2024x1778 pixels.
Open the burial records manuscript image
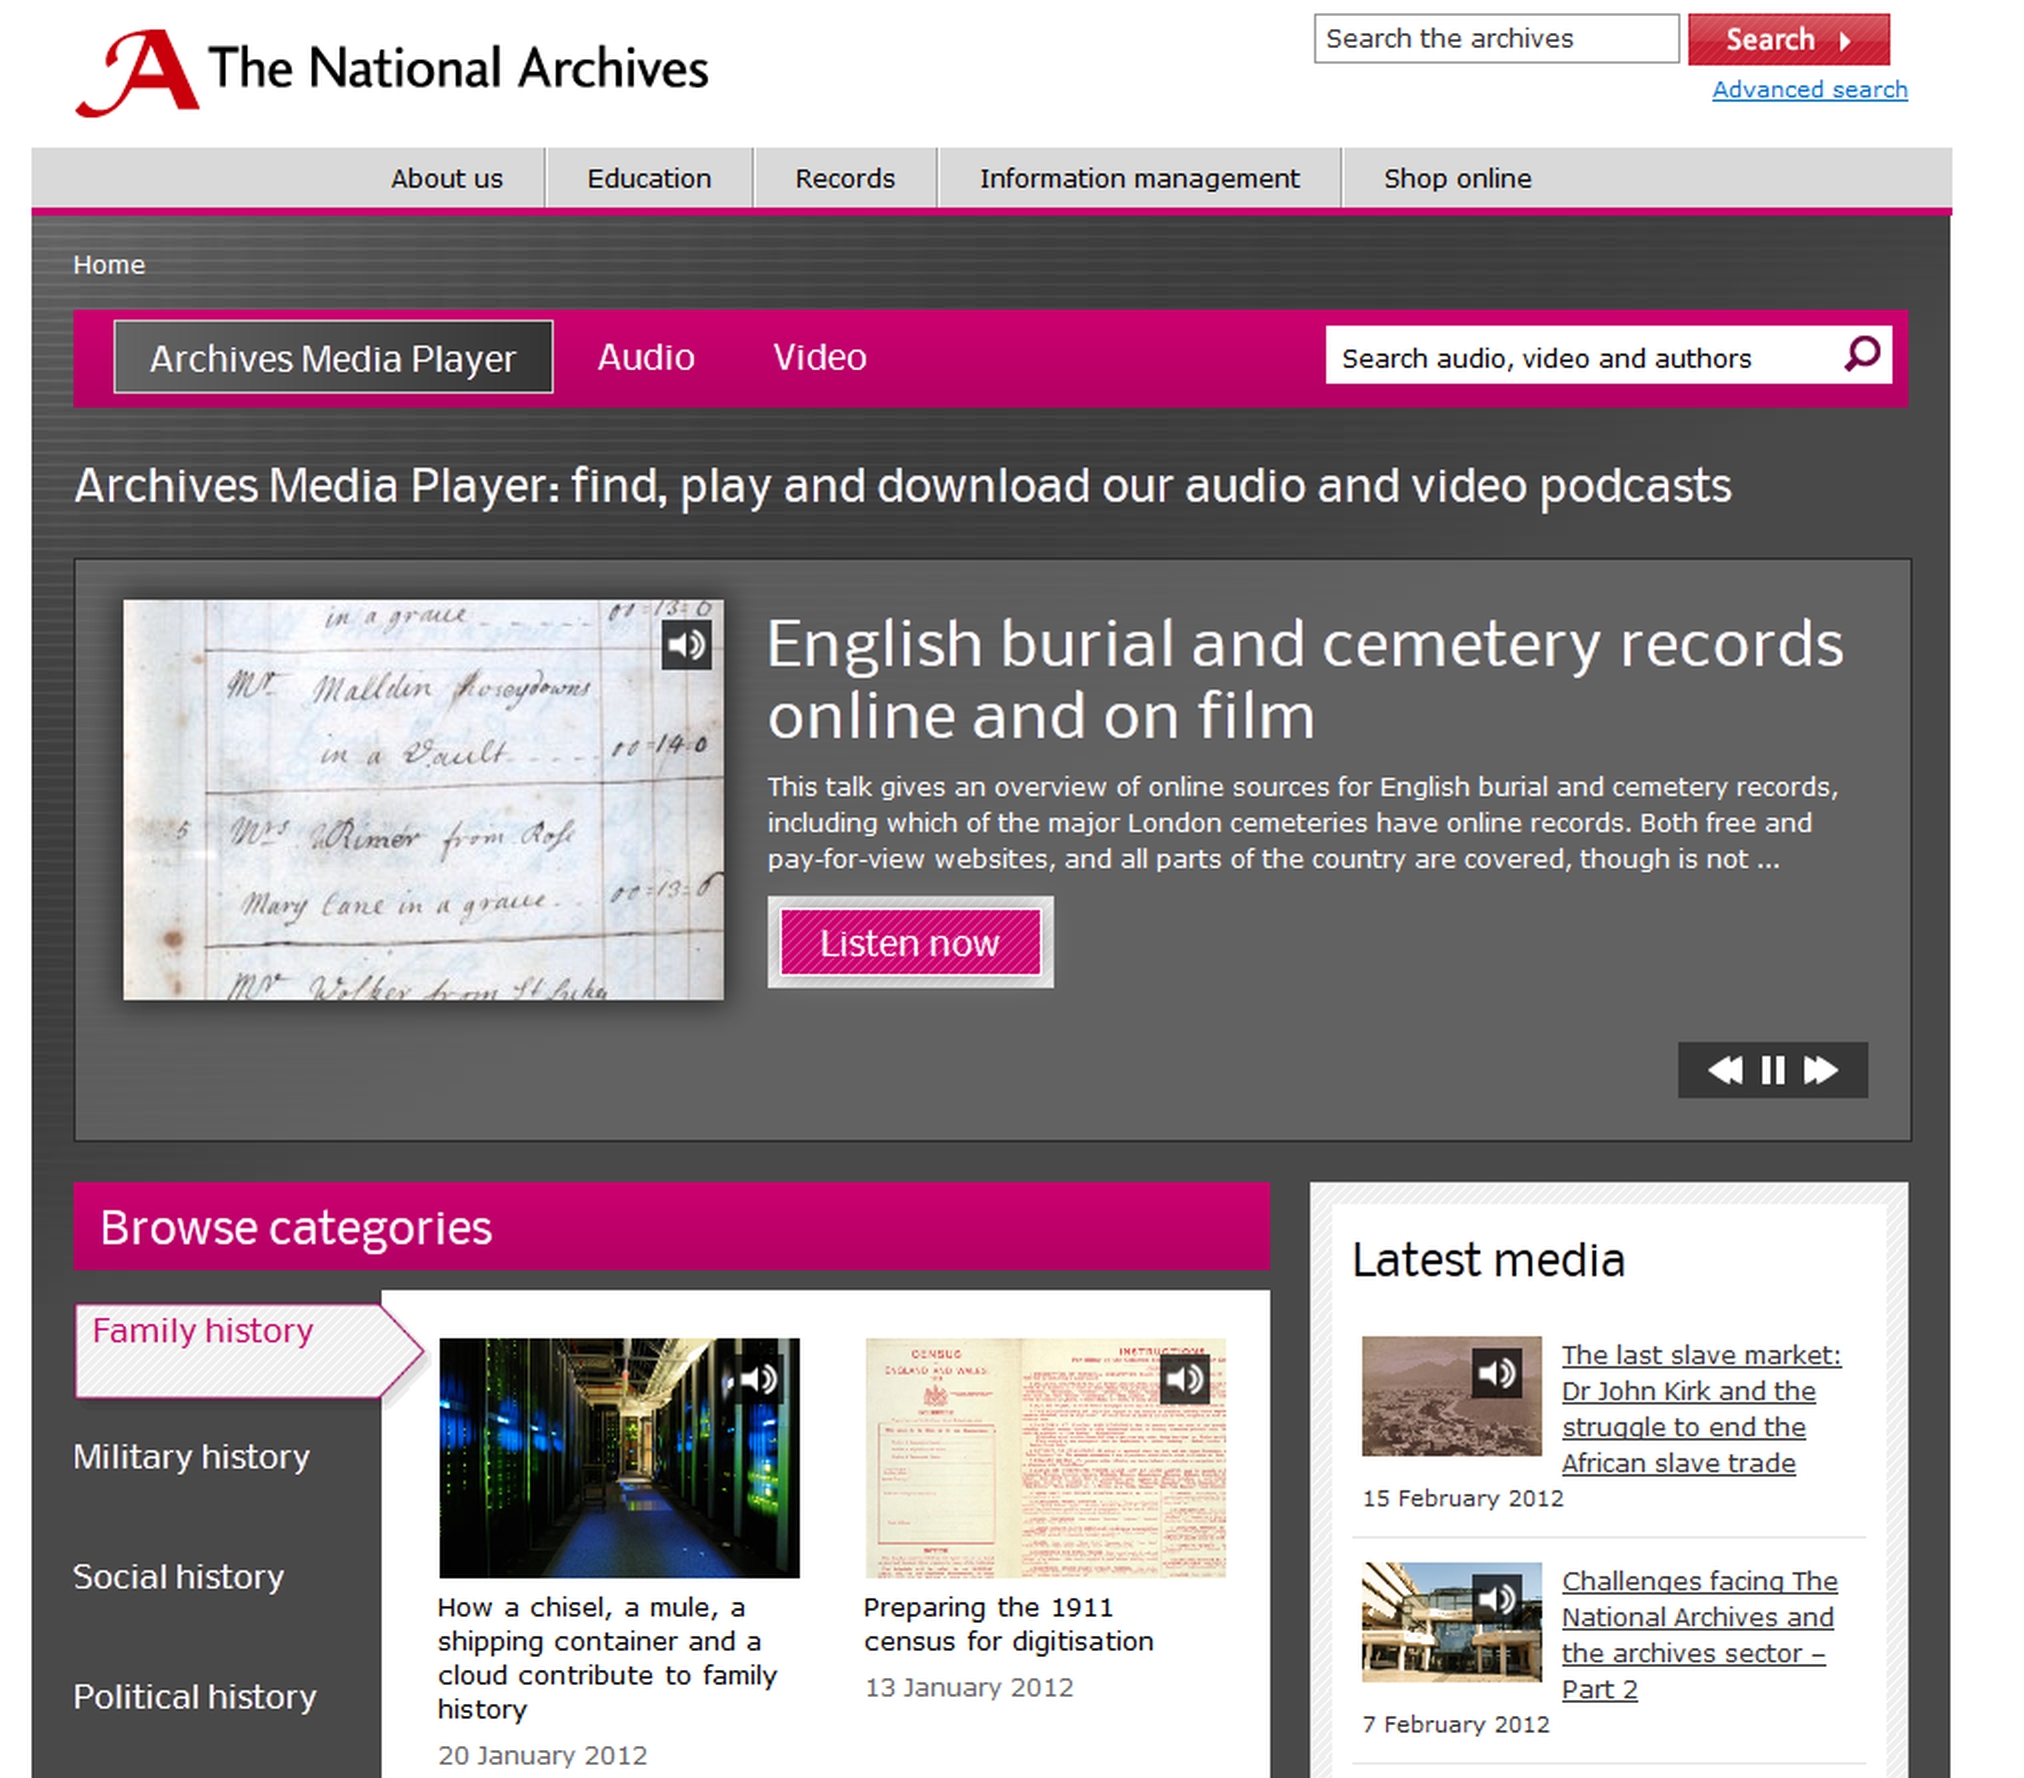coord(423,799)
